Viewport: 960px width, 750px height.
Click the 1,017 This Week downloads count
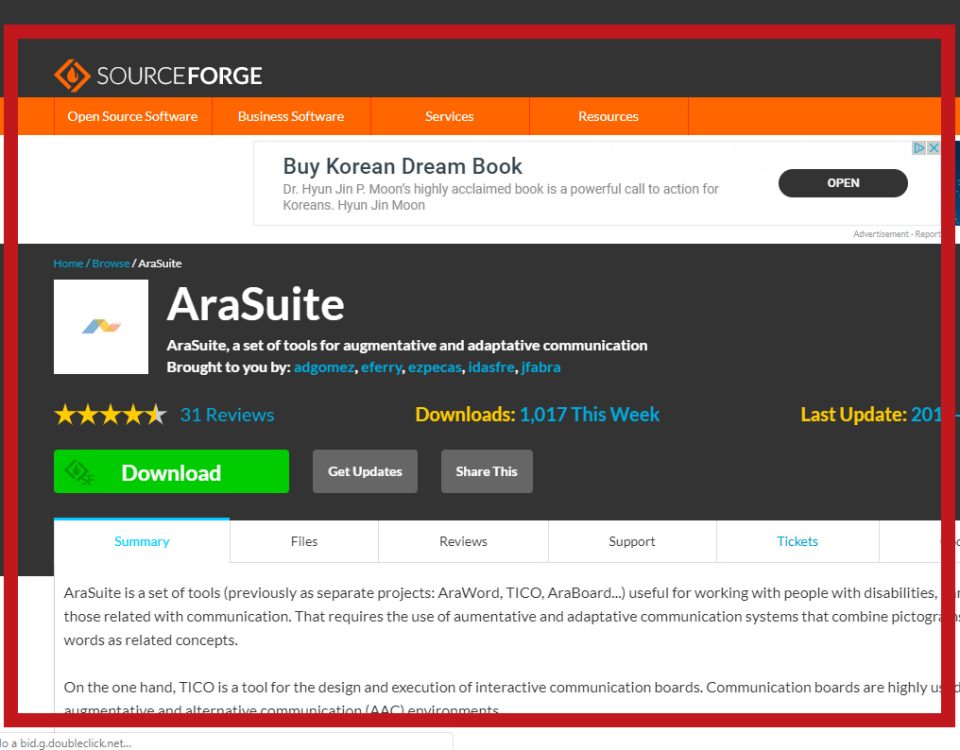click(x=590, y=414)
